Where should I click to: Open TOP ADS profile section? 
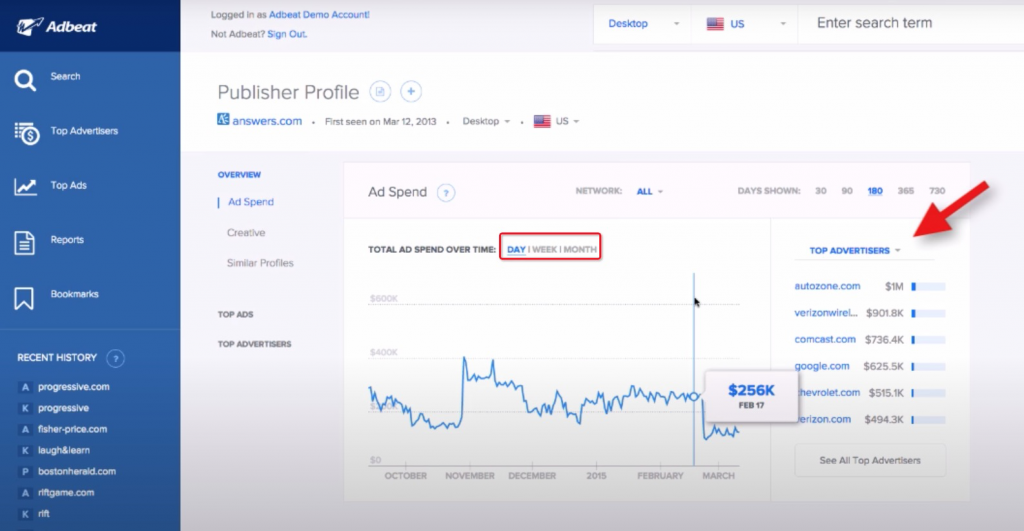(x=235, y=315)
